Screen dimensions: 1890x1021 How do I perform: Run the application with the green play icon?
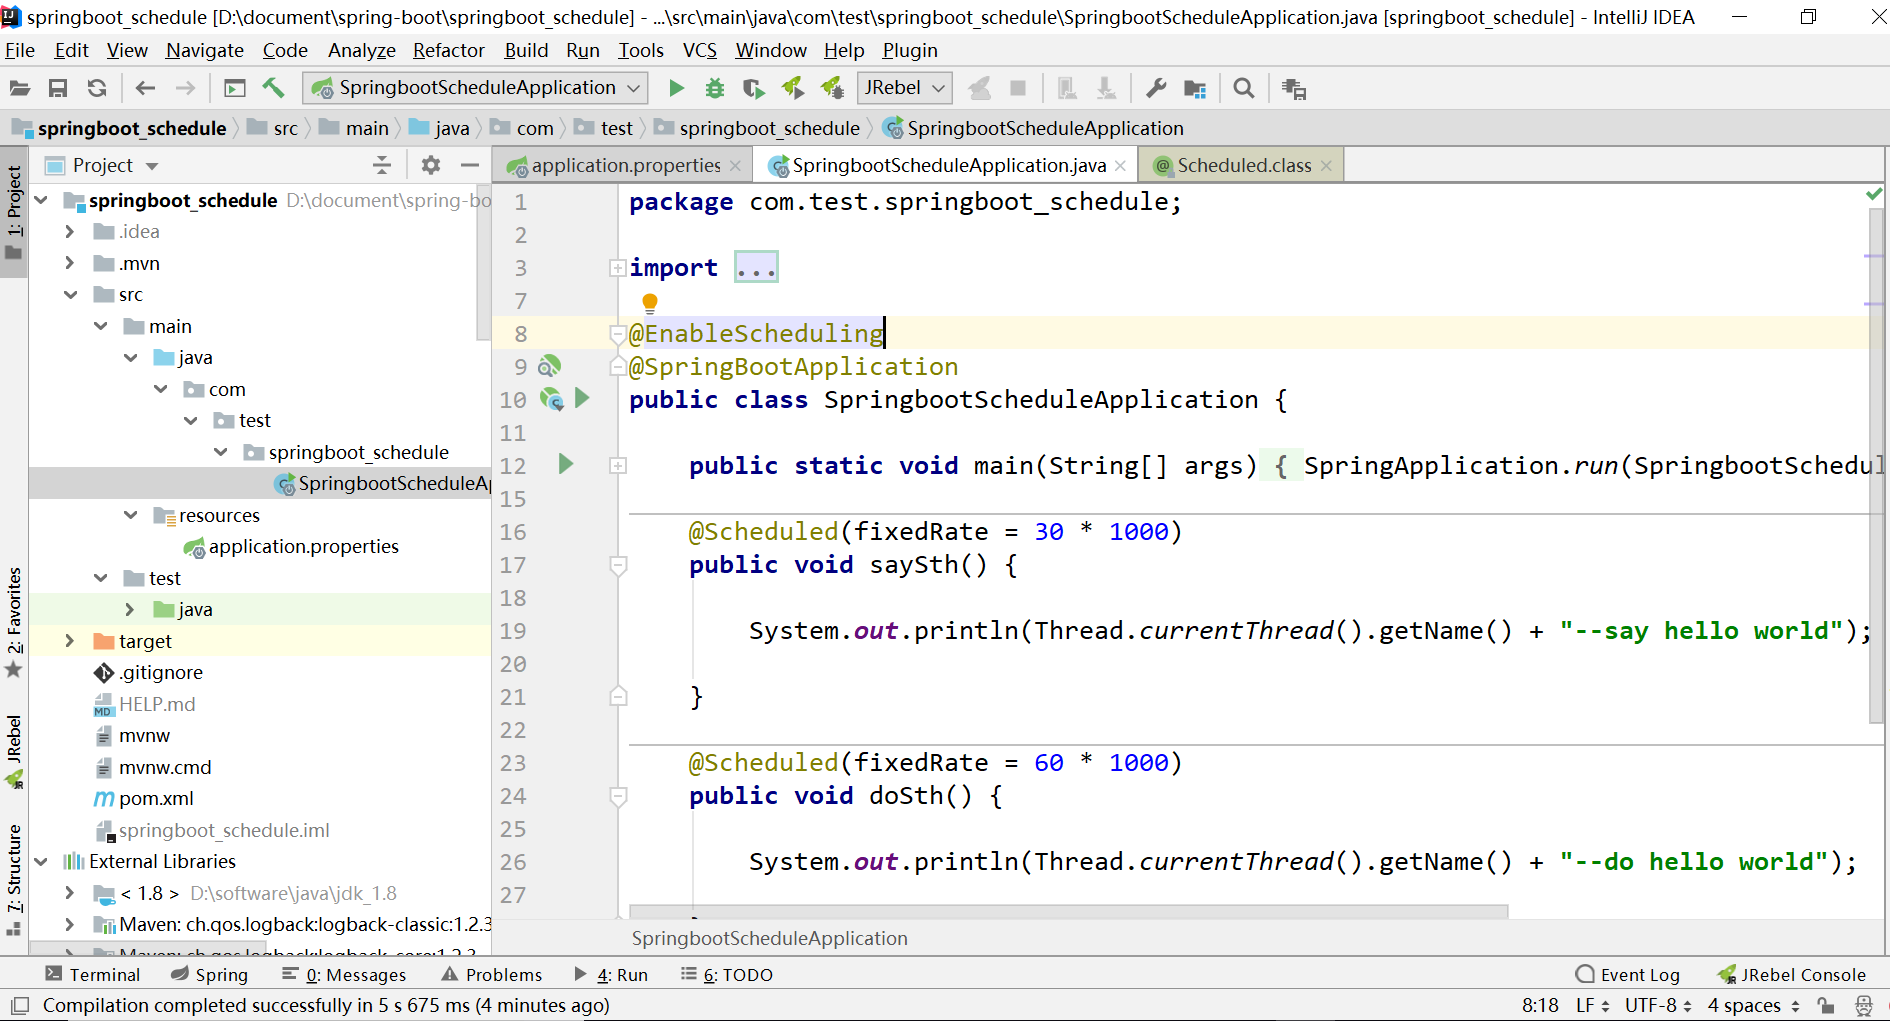(x=676, y=89)
